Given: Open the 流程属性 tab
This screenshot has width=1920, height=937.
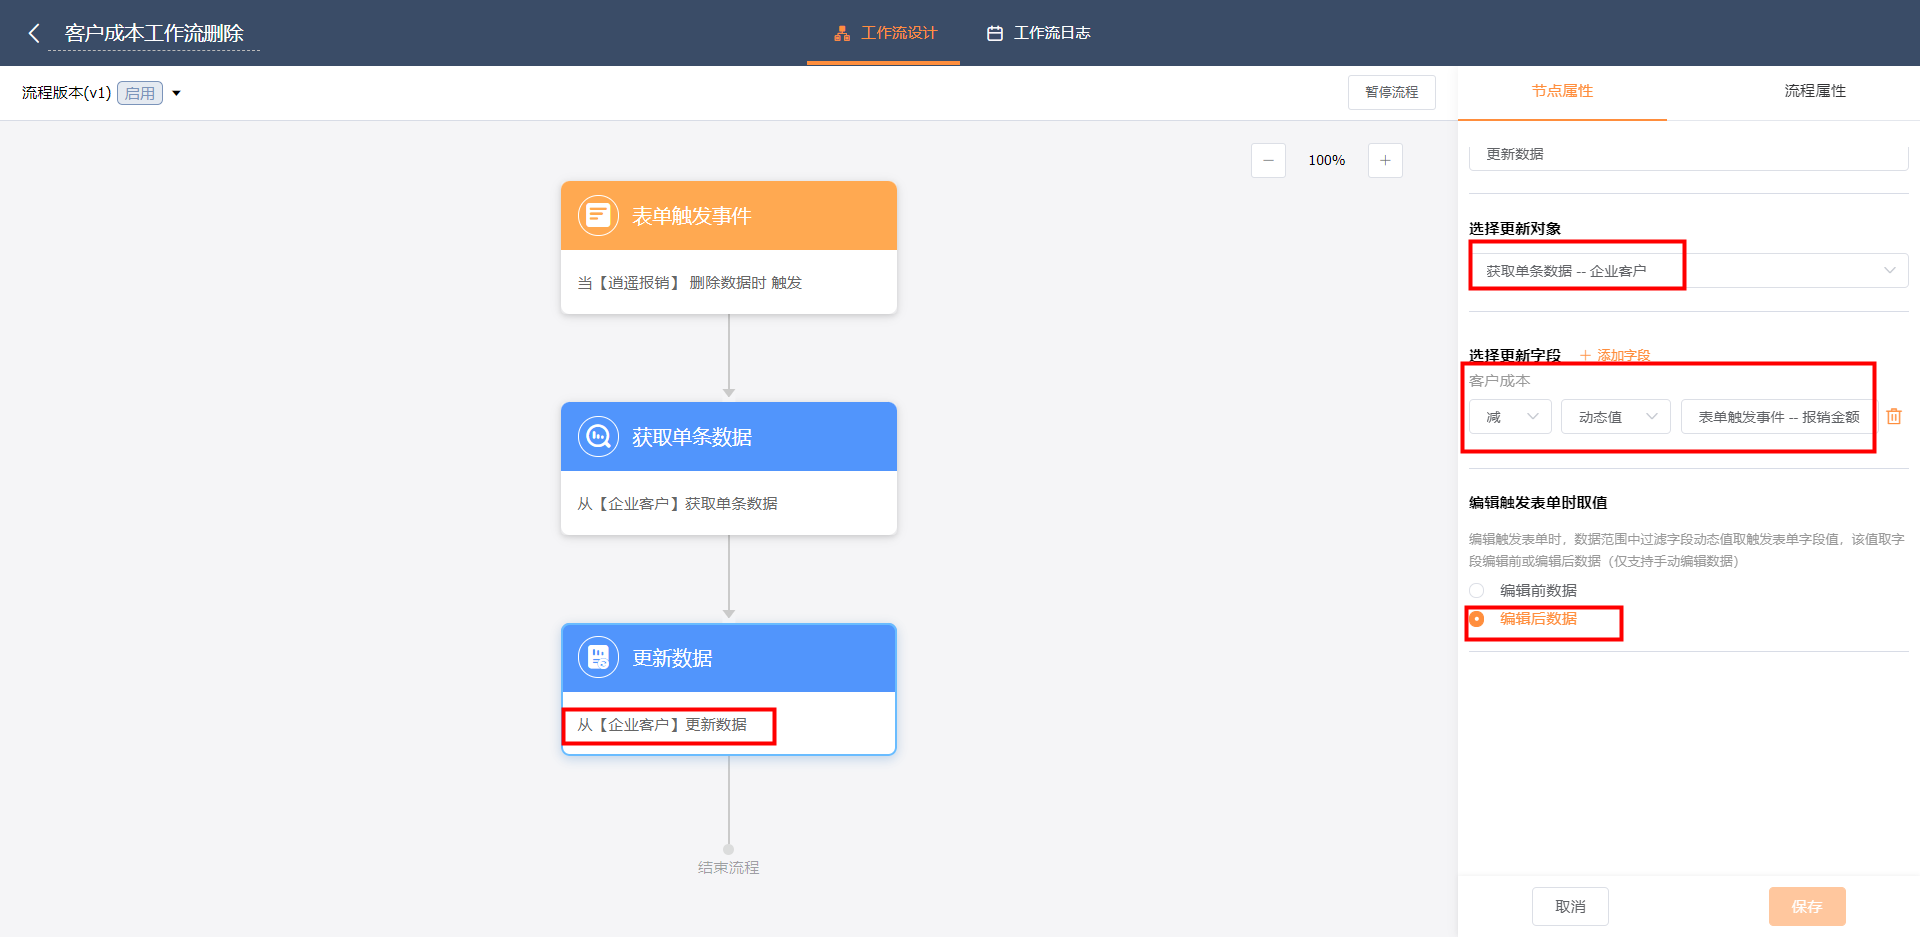Looking at the screenshot, I should tap(1815, 91).
